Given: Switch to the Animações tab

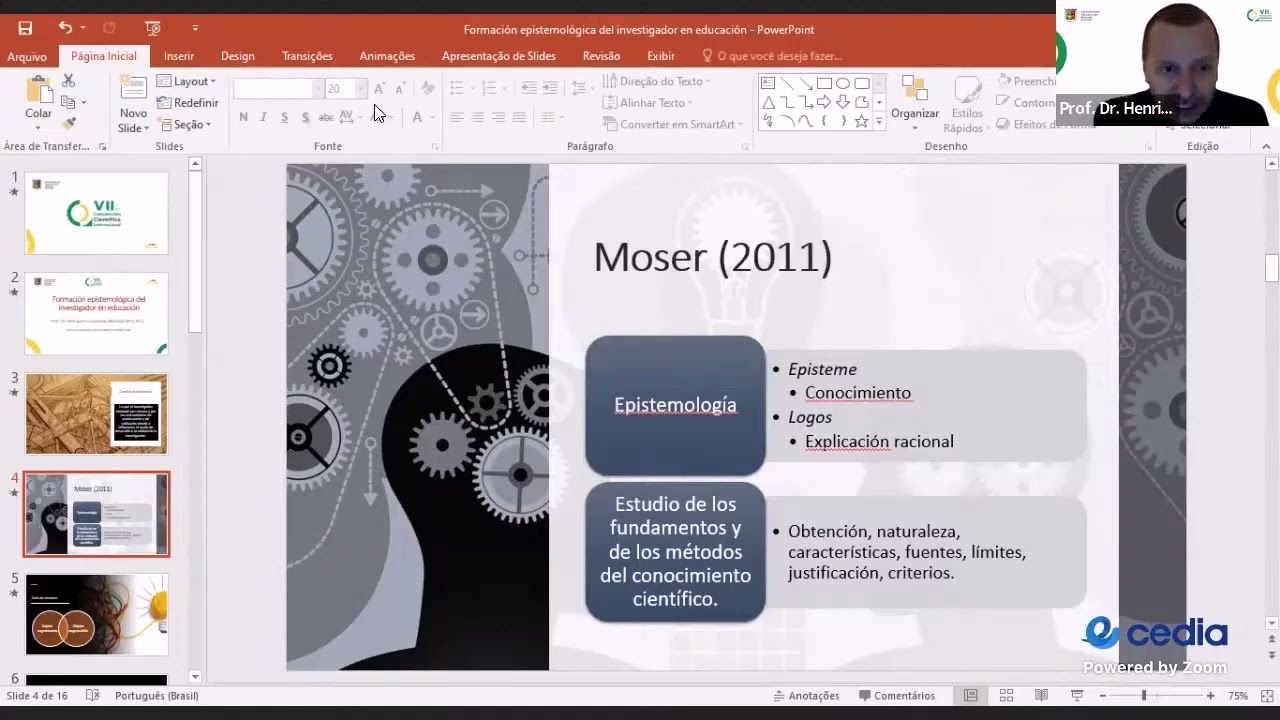Looking at the screenshot, I should click(x=387, y=56).
